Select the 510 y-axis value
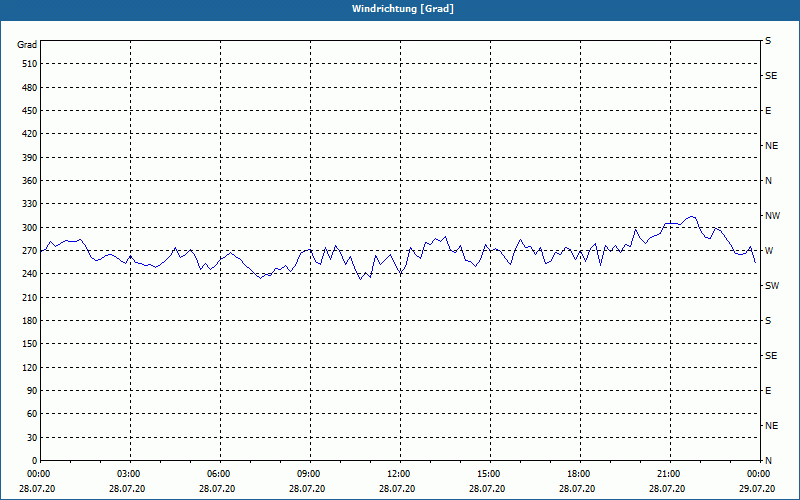This screenshot has height=500, width=800. click(x=30, y=64)
